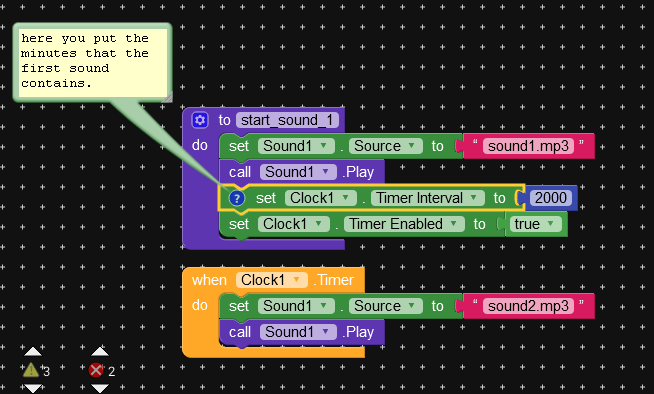
Task: Go to previous error using up arrow
Action: tap(100, 352)
